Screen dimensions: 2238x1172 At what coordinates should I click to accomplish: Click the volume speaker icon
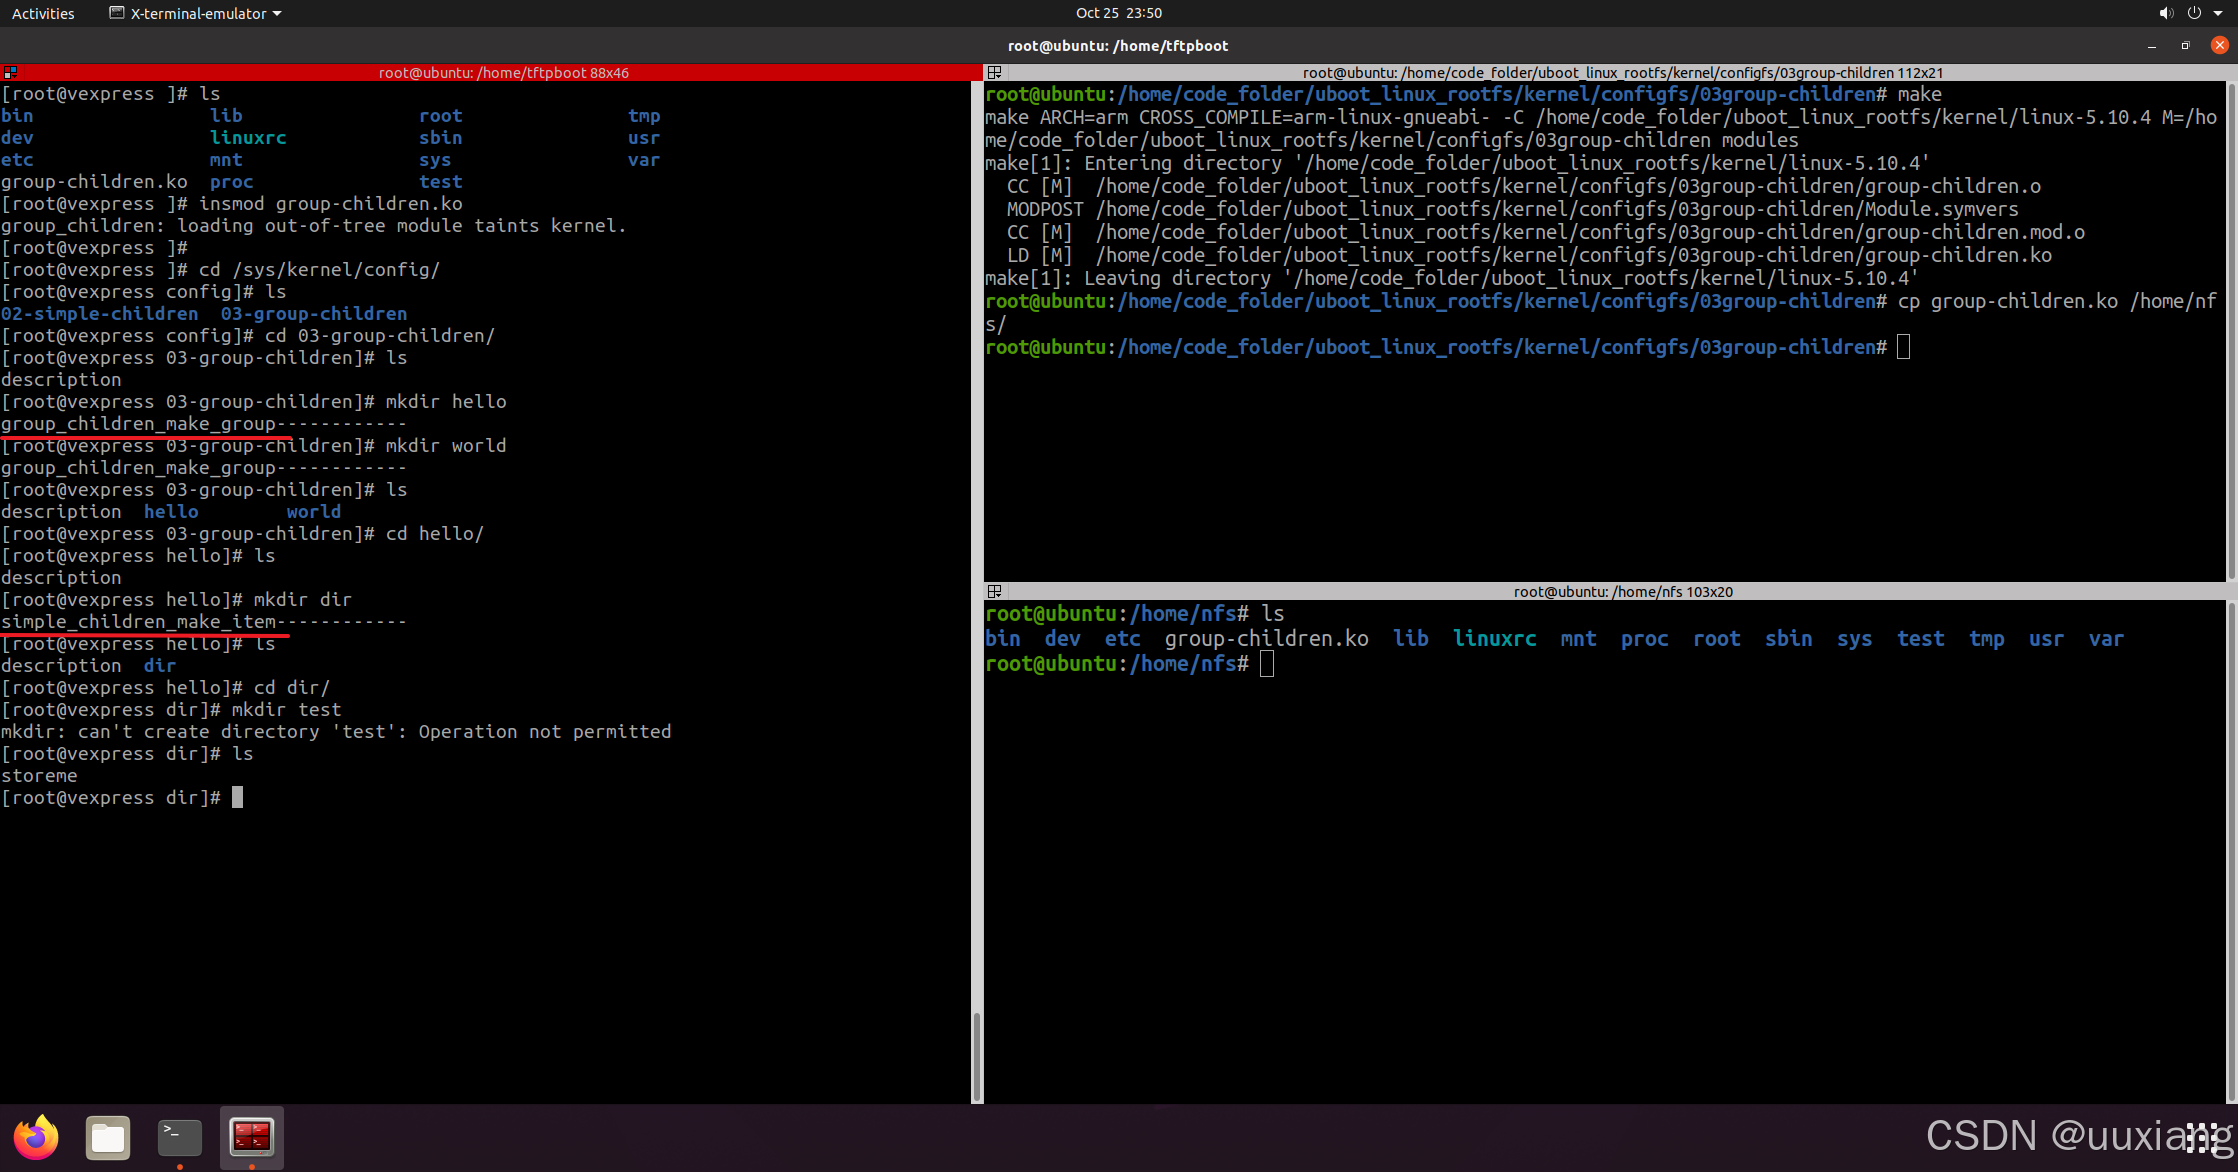[2165, 13]
